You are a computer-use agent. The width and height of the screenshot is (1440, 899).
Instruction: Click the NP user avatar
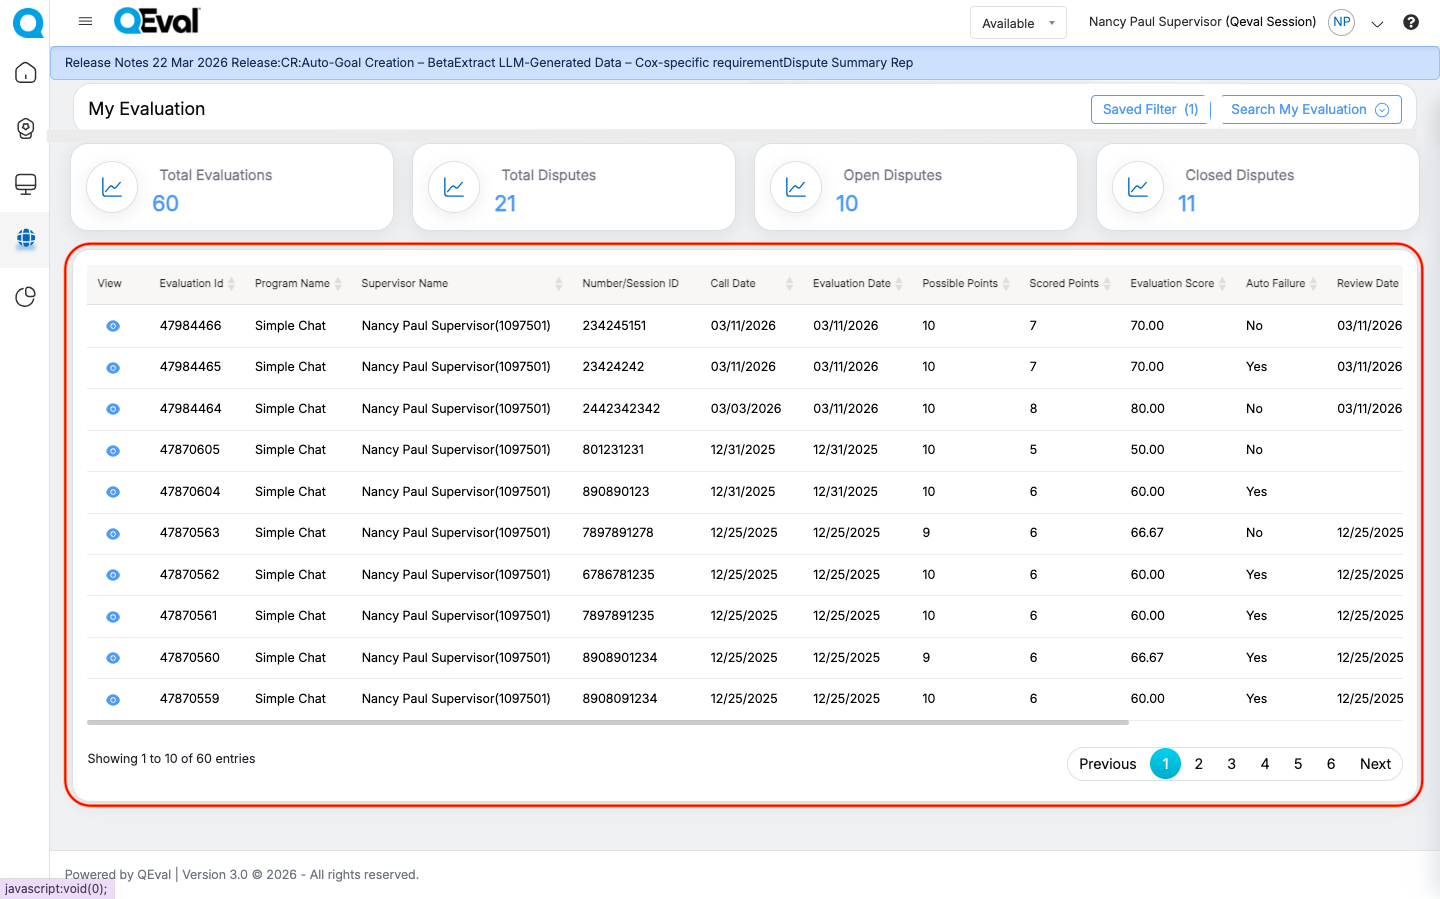click(x=1341, y=22)
